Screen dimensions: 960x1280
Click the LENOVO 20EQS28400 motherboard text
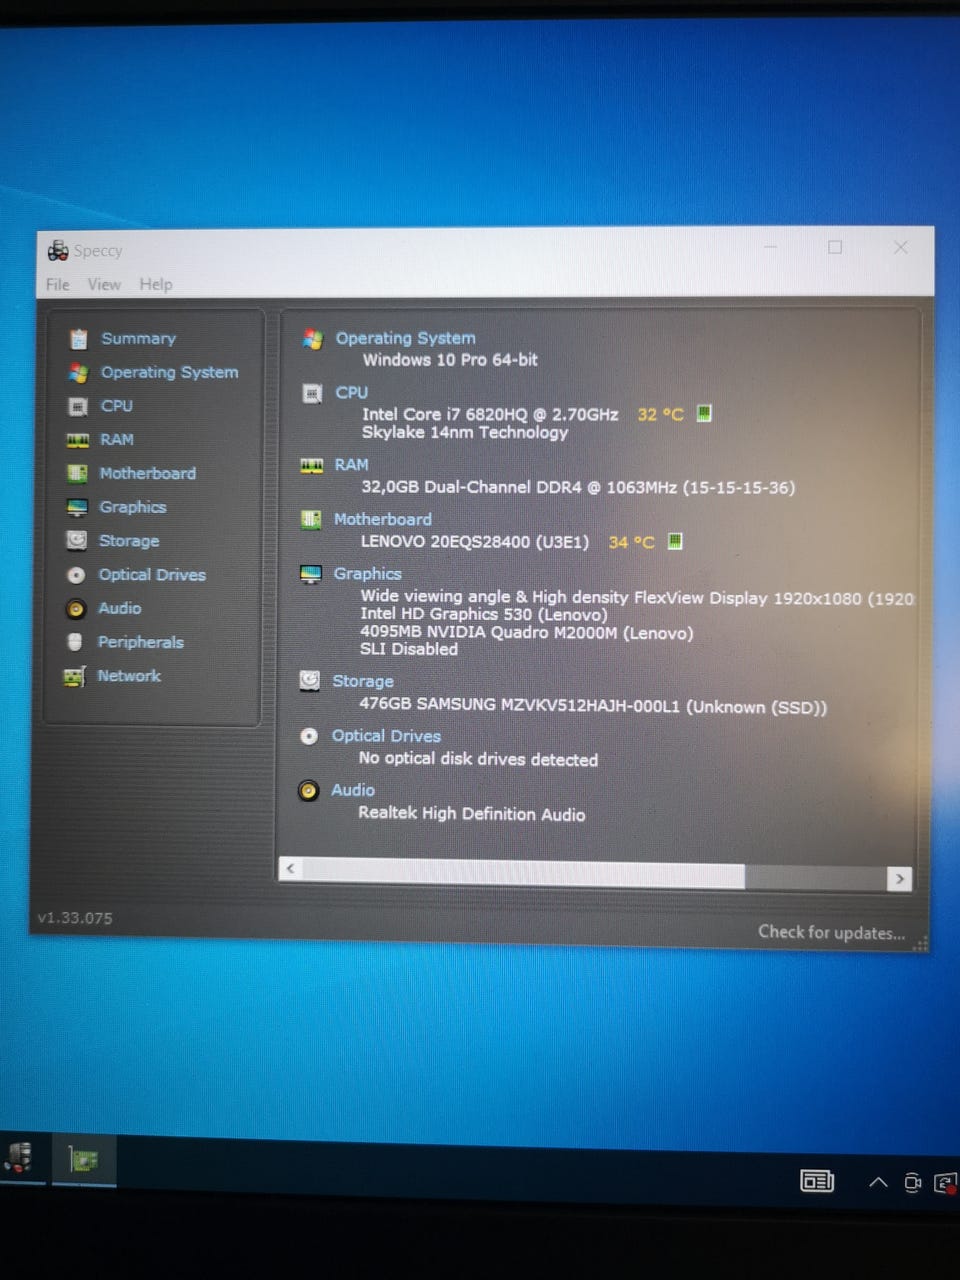[474, 542]
